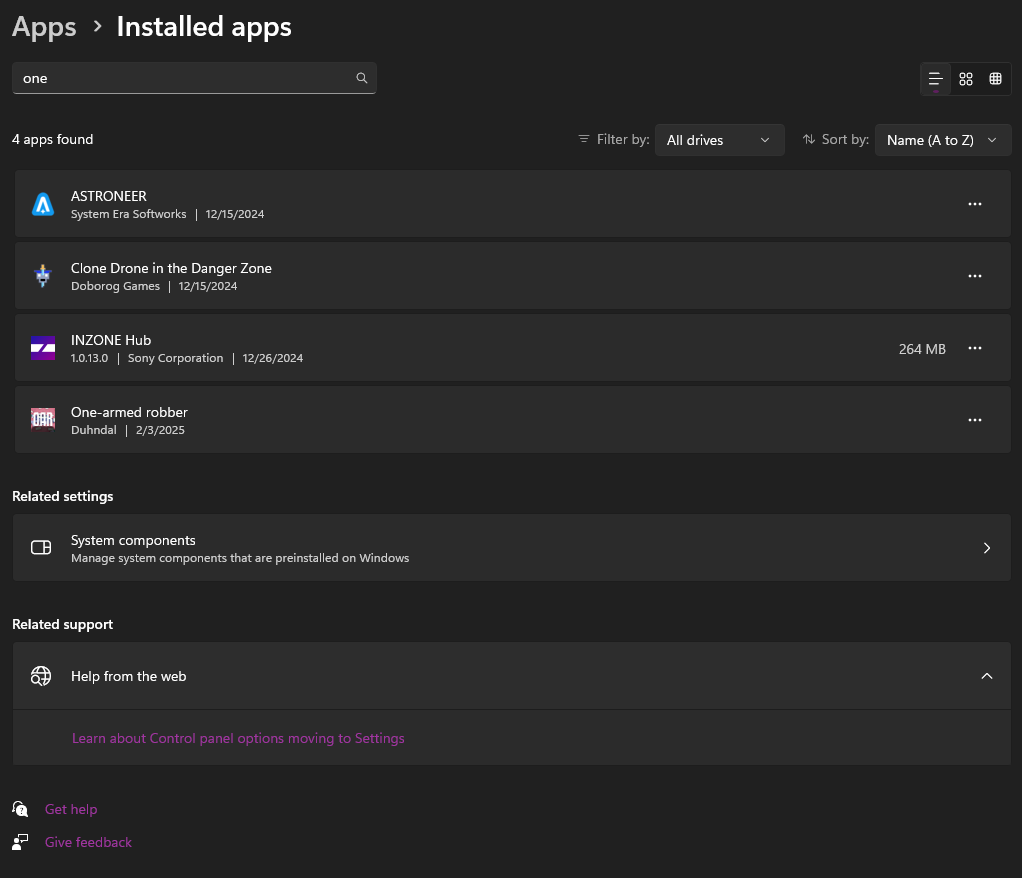Open Control panel options moving link

click(238, 738)
